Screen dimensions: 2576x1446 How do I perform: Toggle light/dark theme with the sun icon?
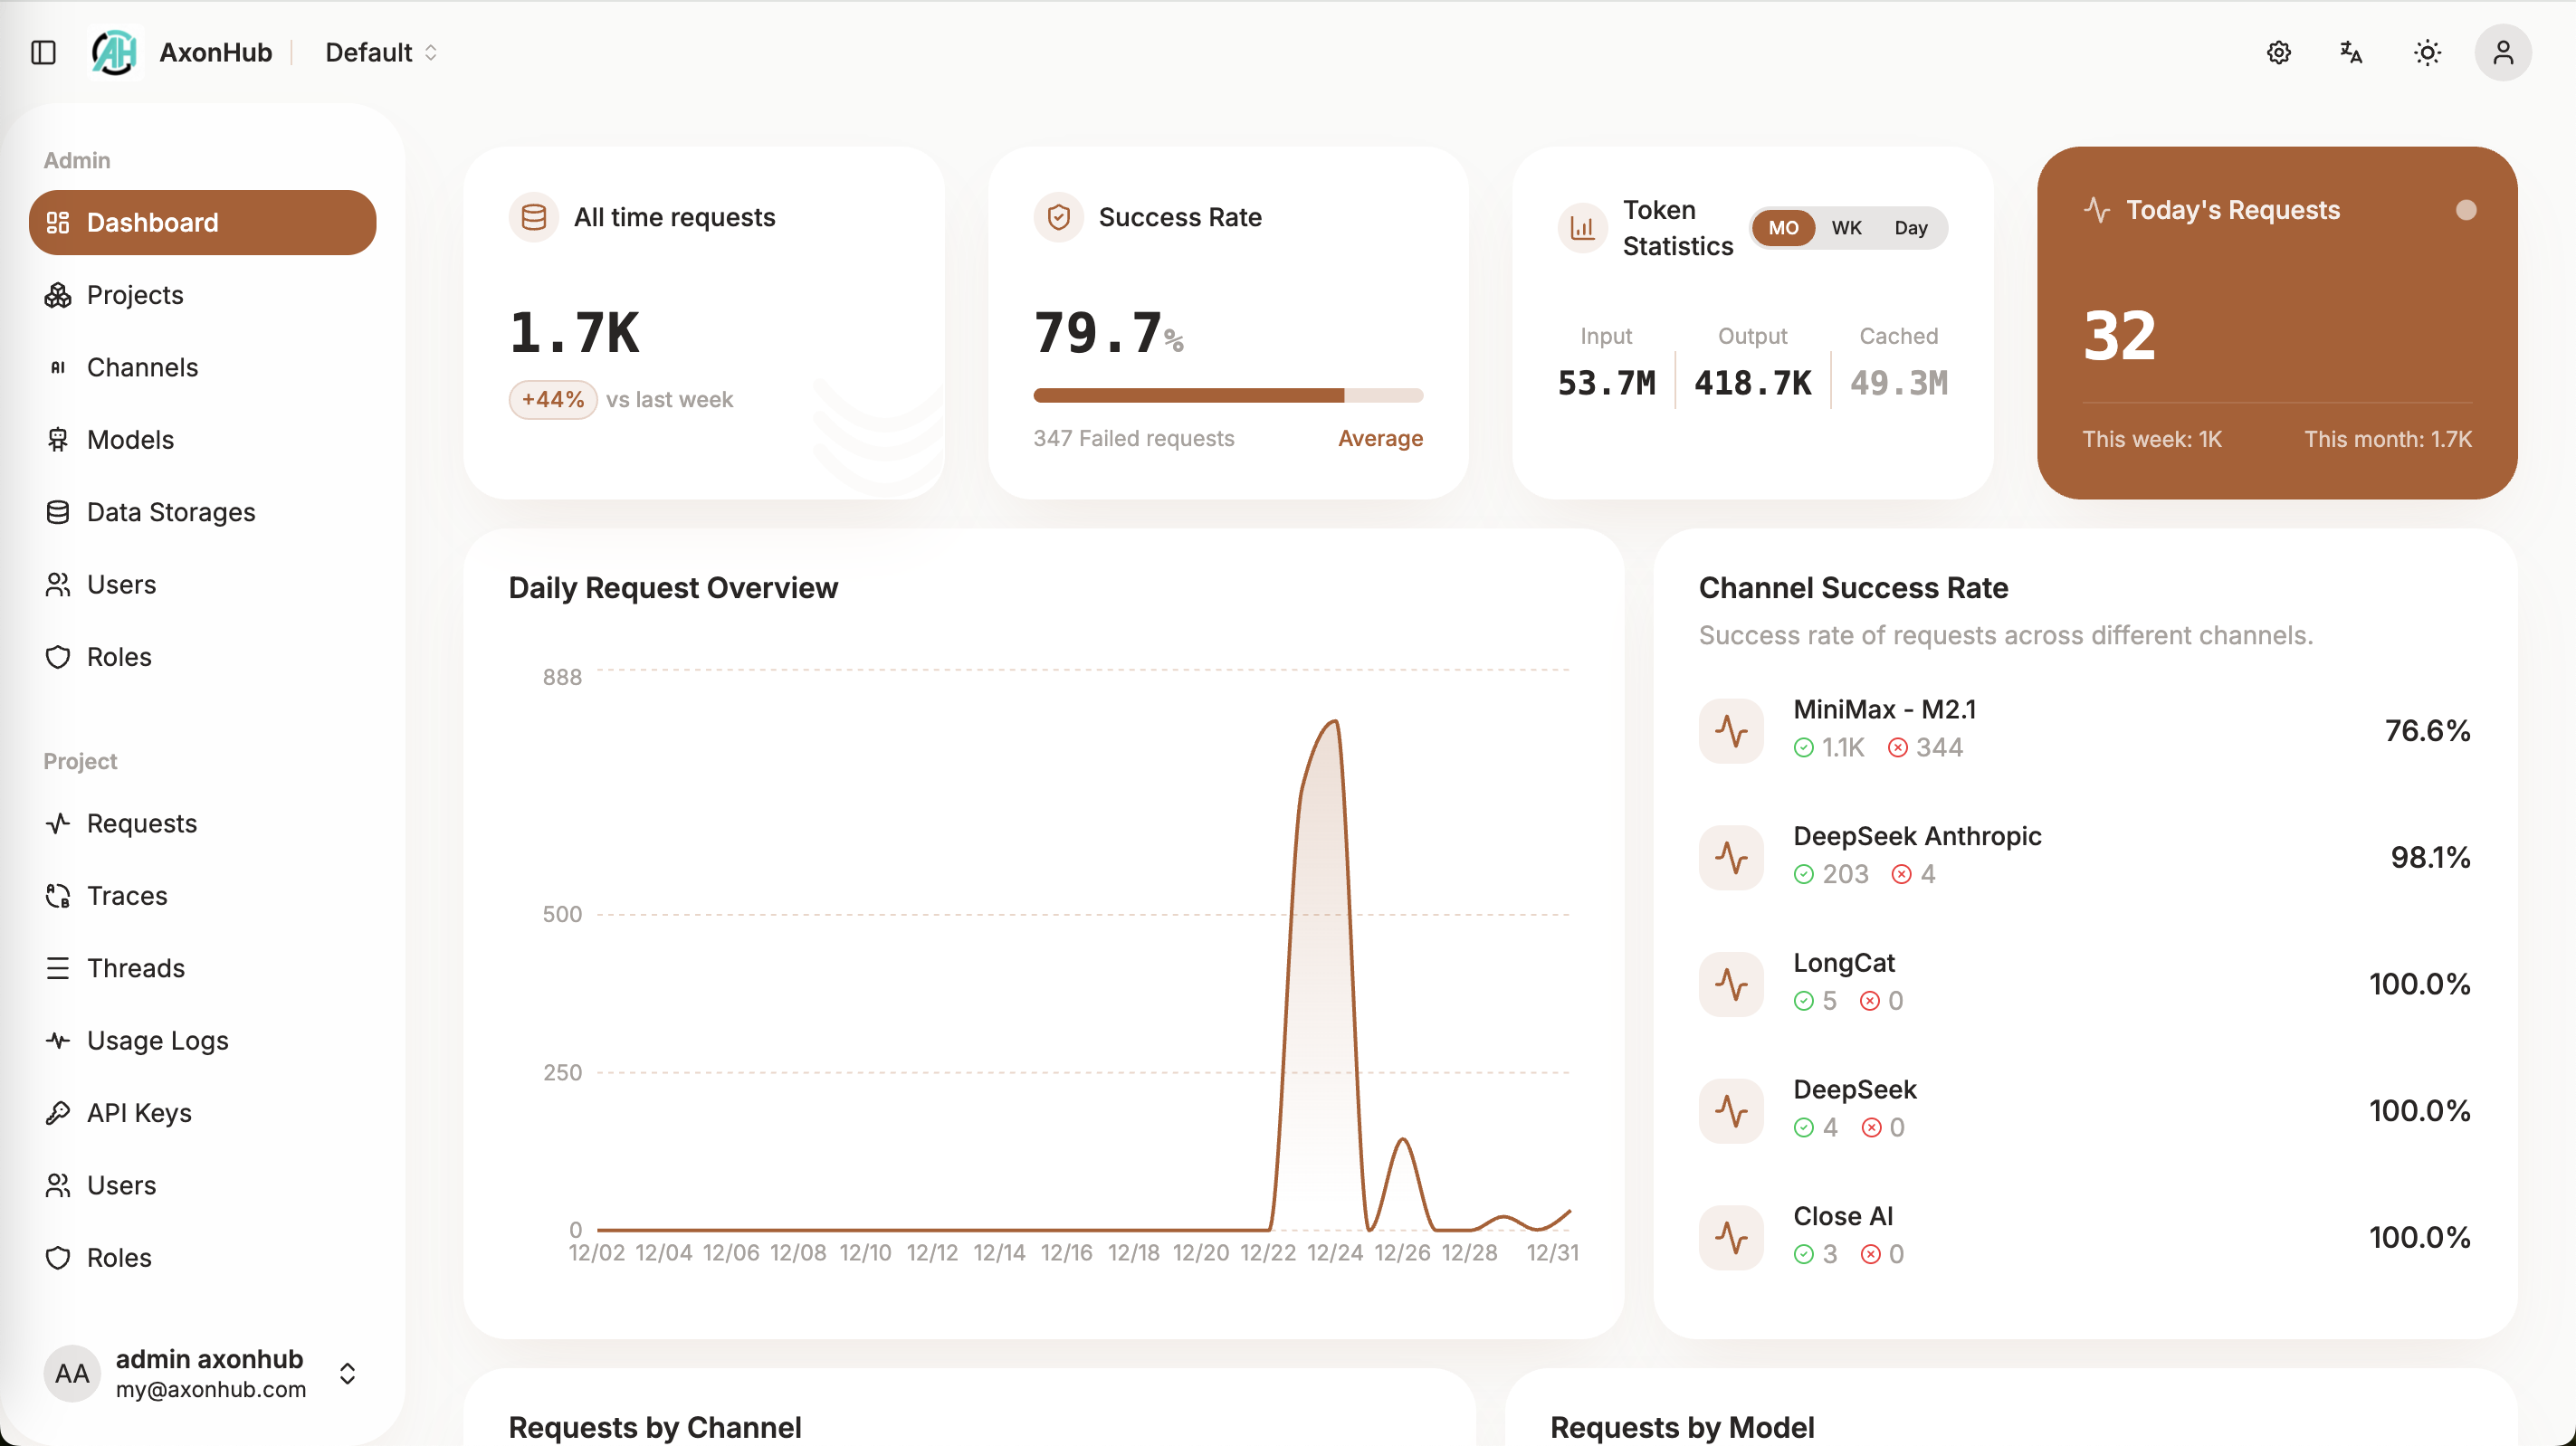(x=2427, y=52)
